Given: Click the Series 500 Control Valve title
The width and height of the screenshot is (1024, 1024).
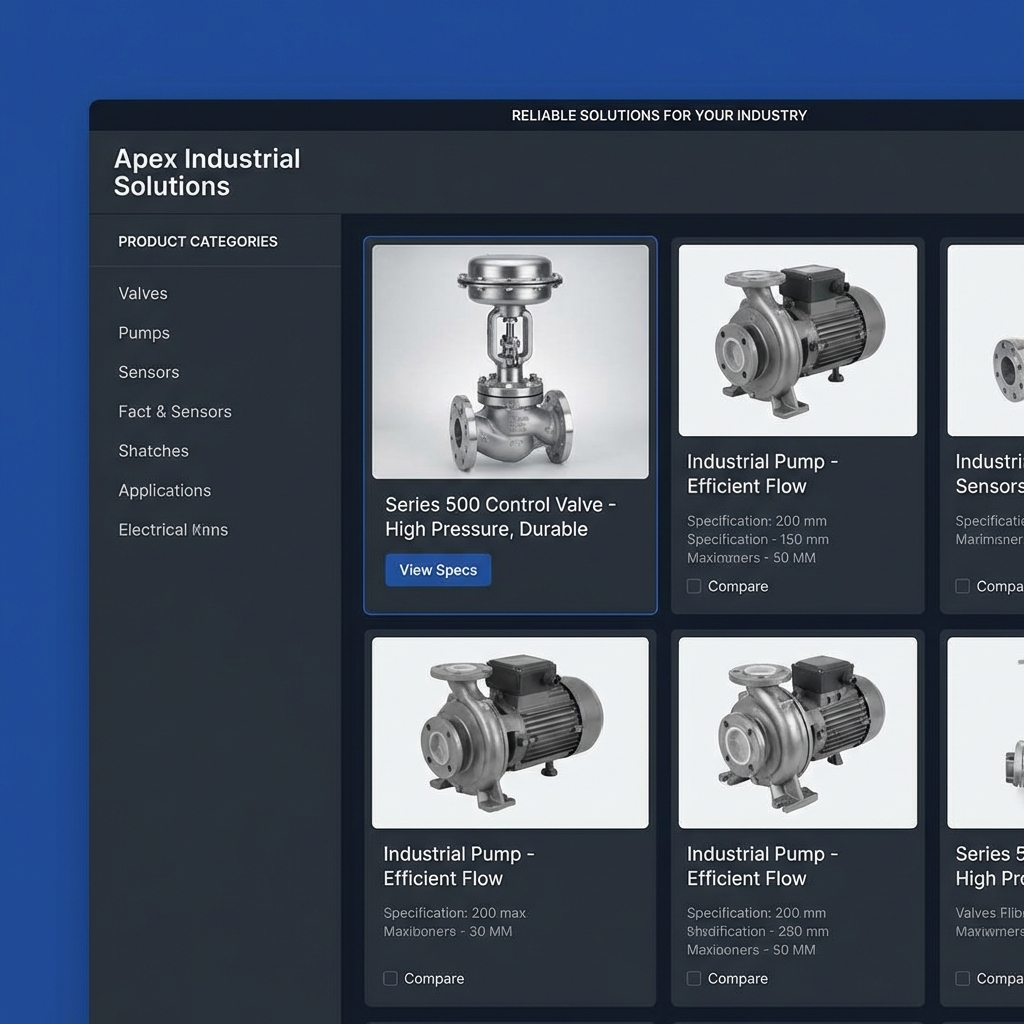Looking at the screenshot, I should (x=500, y=517).
